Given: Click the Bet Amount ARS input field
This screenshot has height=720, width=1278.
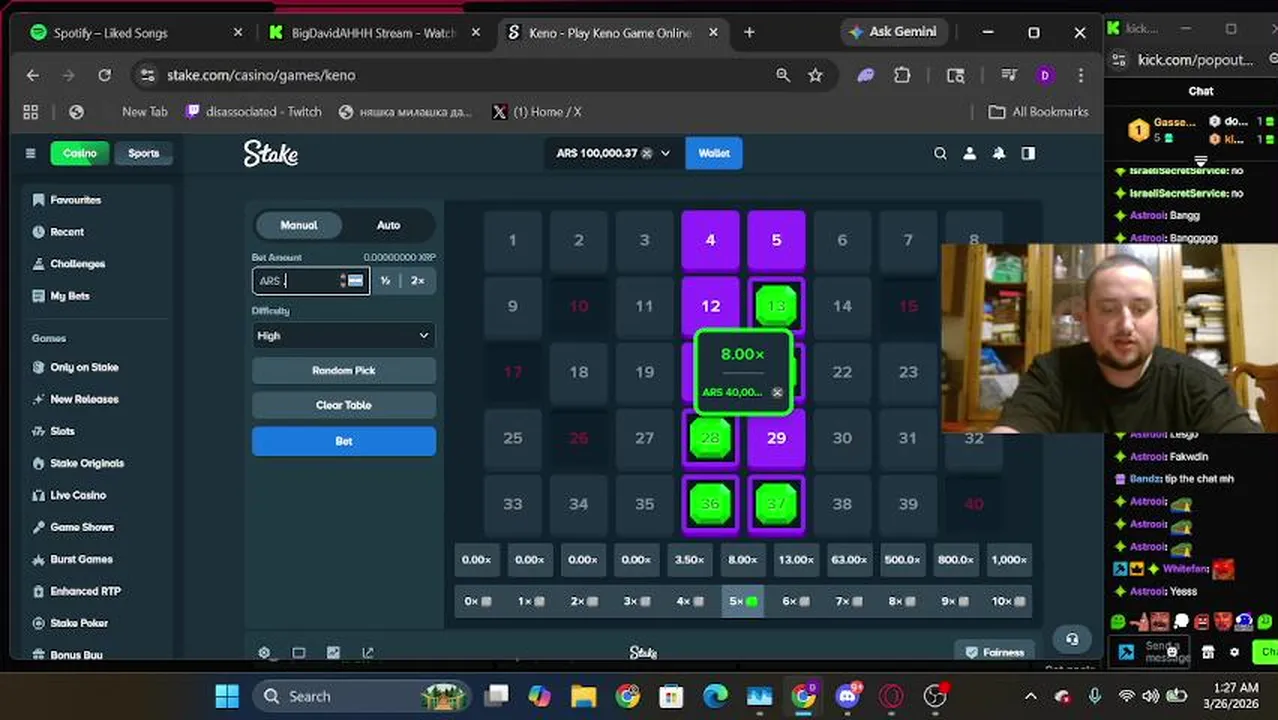Looking at the screenshot, I should click(310, 281).
